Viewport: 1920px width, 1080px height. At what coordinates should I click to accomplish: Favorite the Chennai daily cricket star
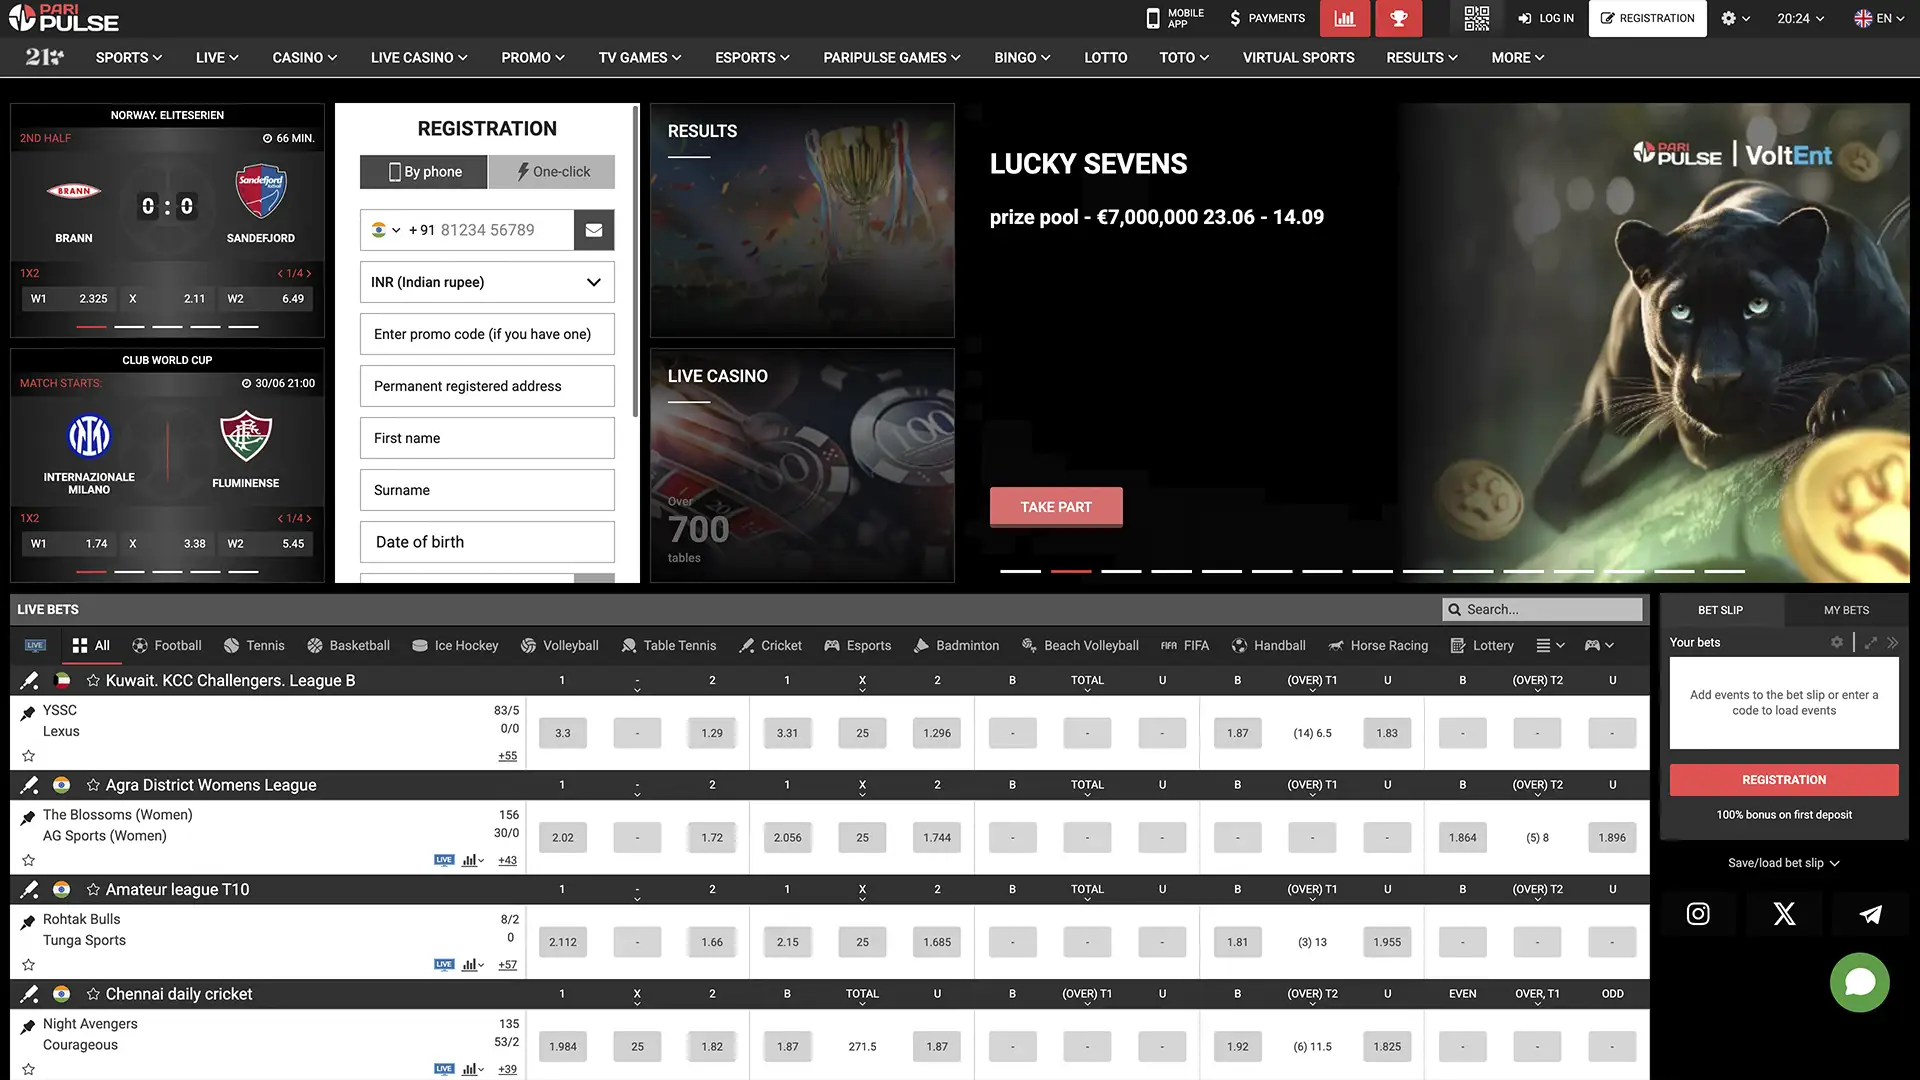coord(93,995)
